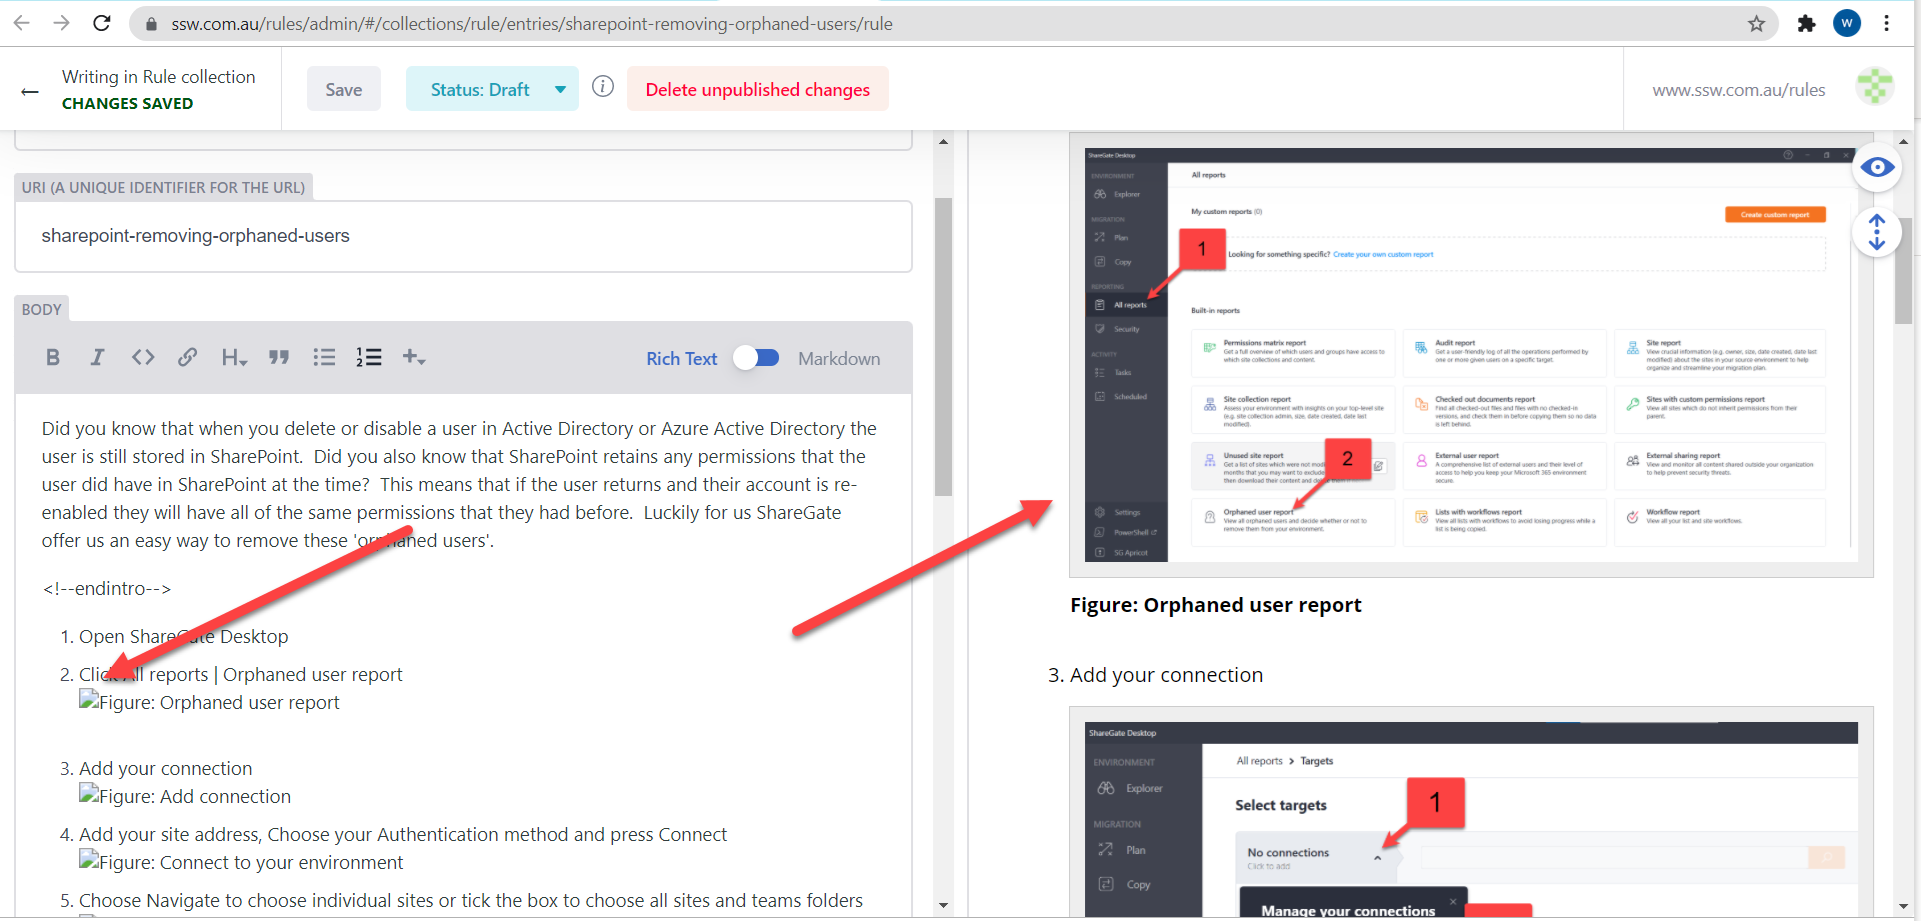Click into the body intro paragraph
Image resolution: width=1921 pixels, height=921 pixels.
pos(460,485)
